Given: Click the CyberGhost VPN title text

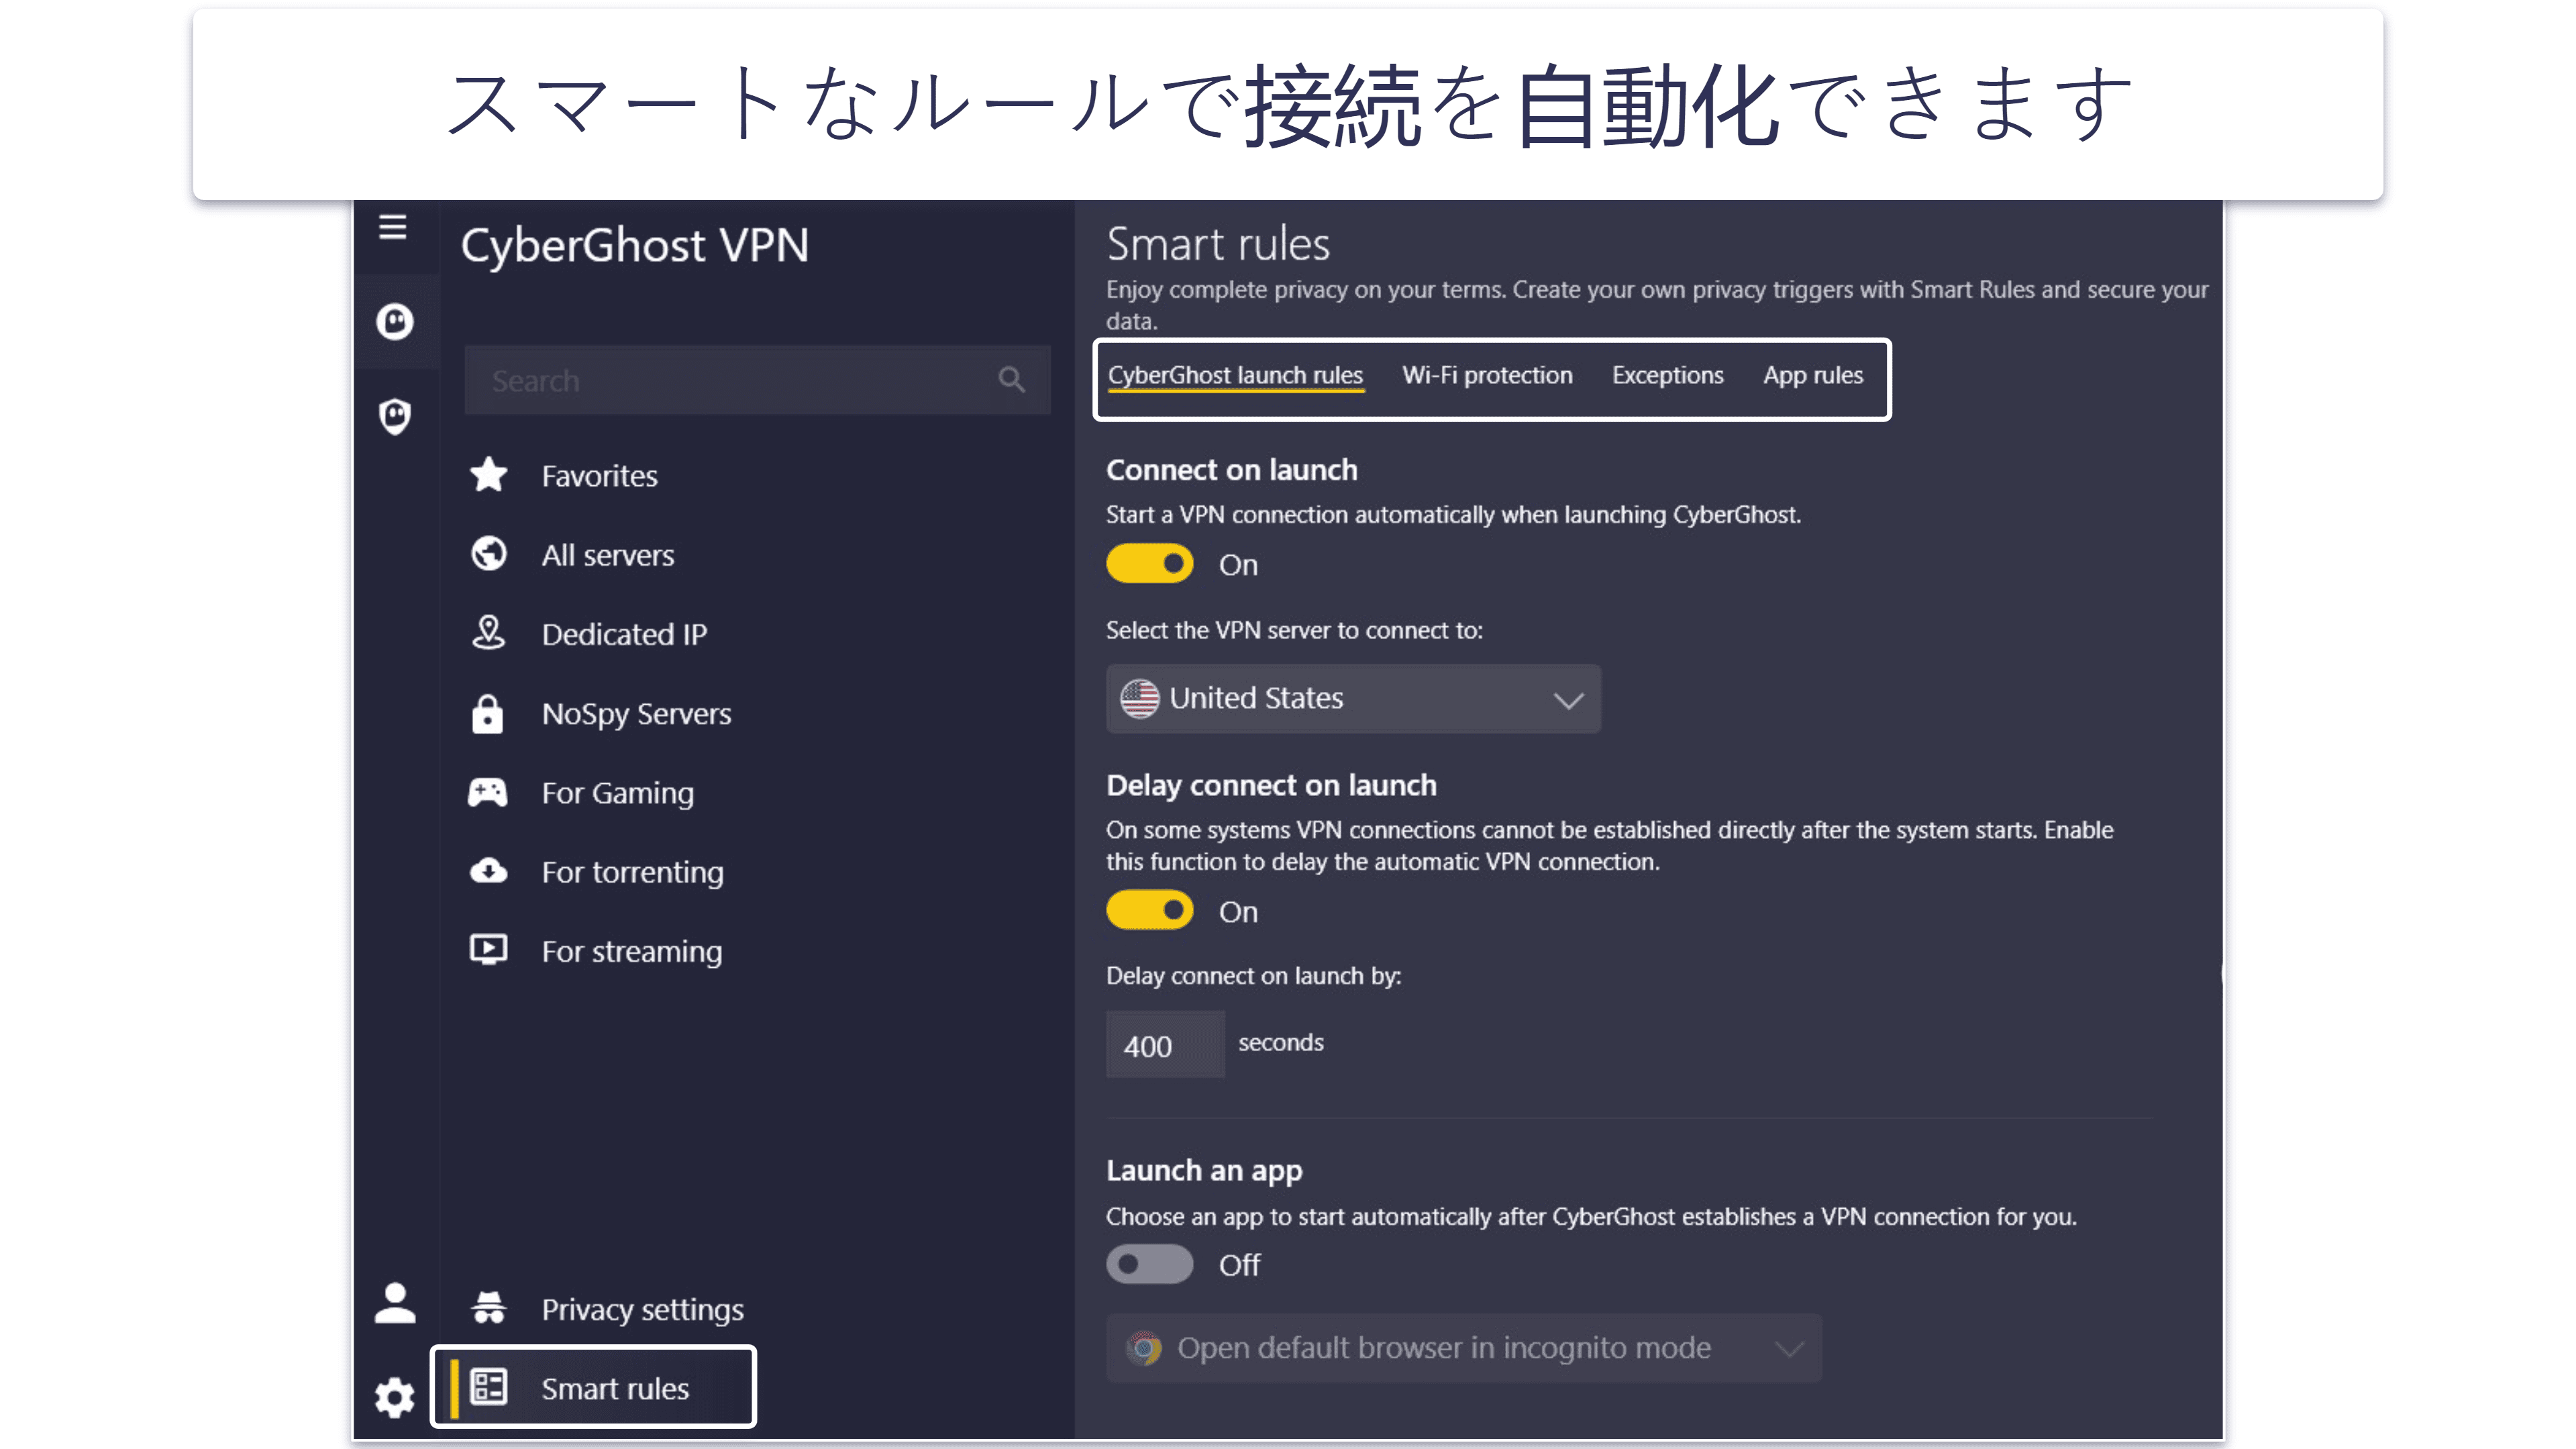Looking at the screenshot, I should click(634, 246).
